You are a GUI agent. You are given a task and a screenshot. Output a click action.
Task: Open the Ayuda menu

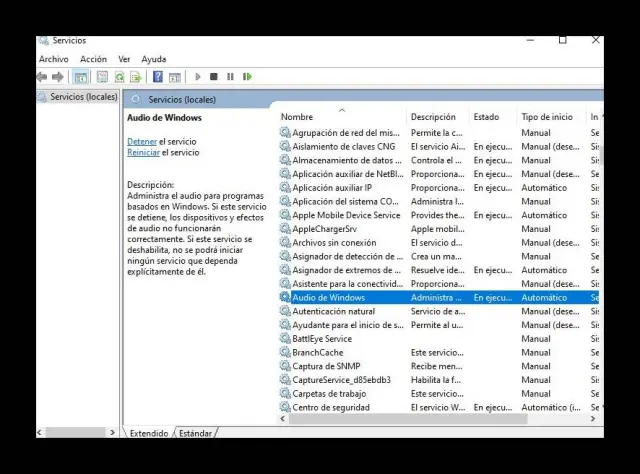tap(154, 59)
